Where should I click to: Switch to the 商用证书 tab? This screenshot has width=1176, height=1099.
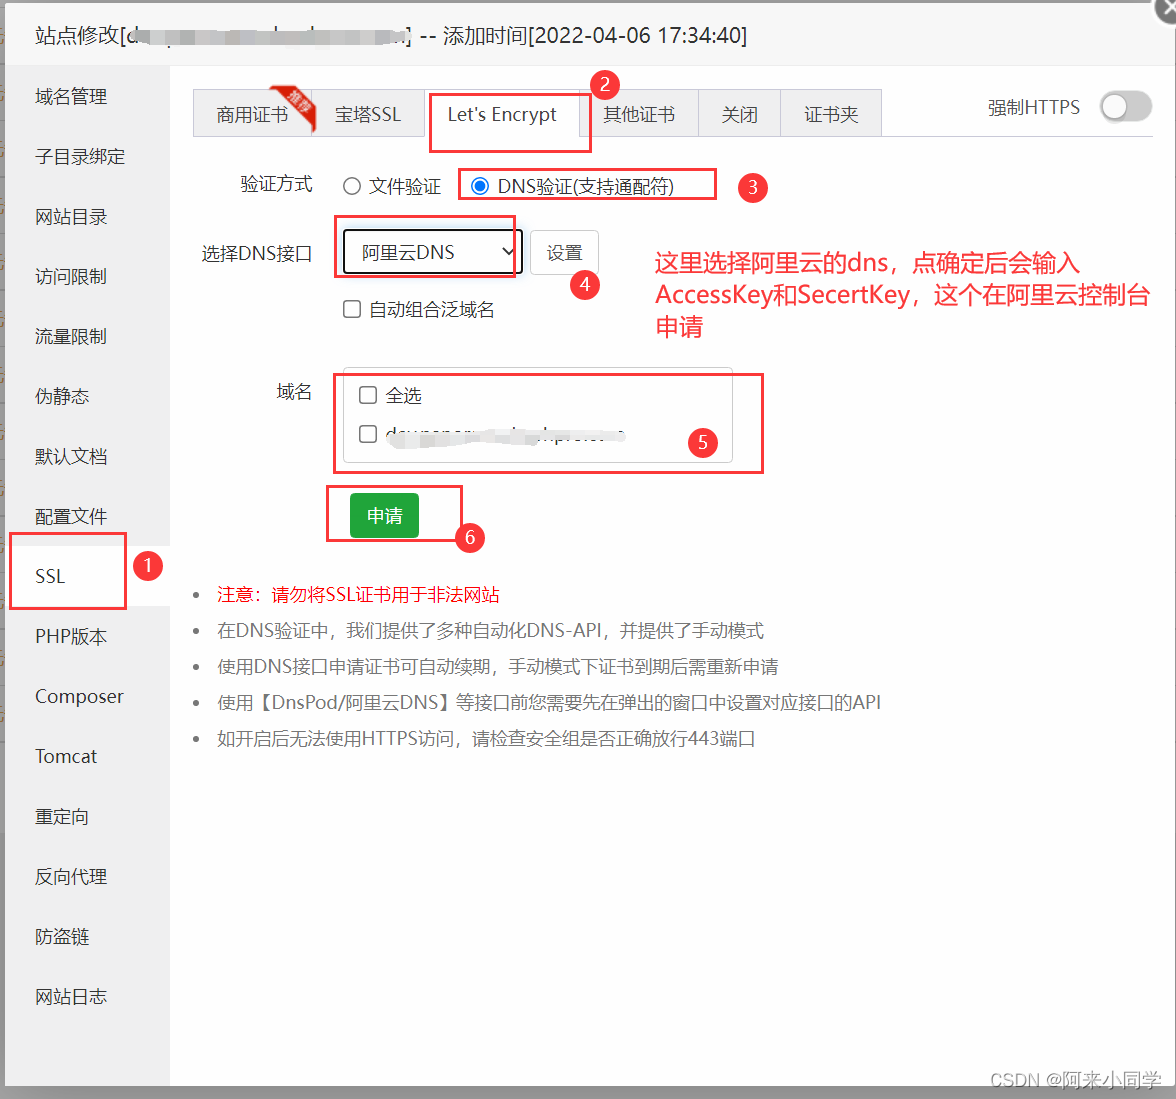[252, 114]
